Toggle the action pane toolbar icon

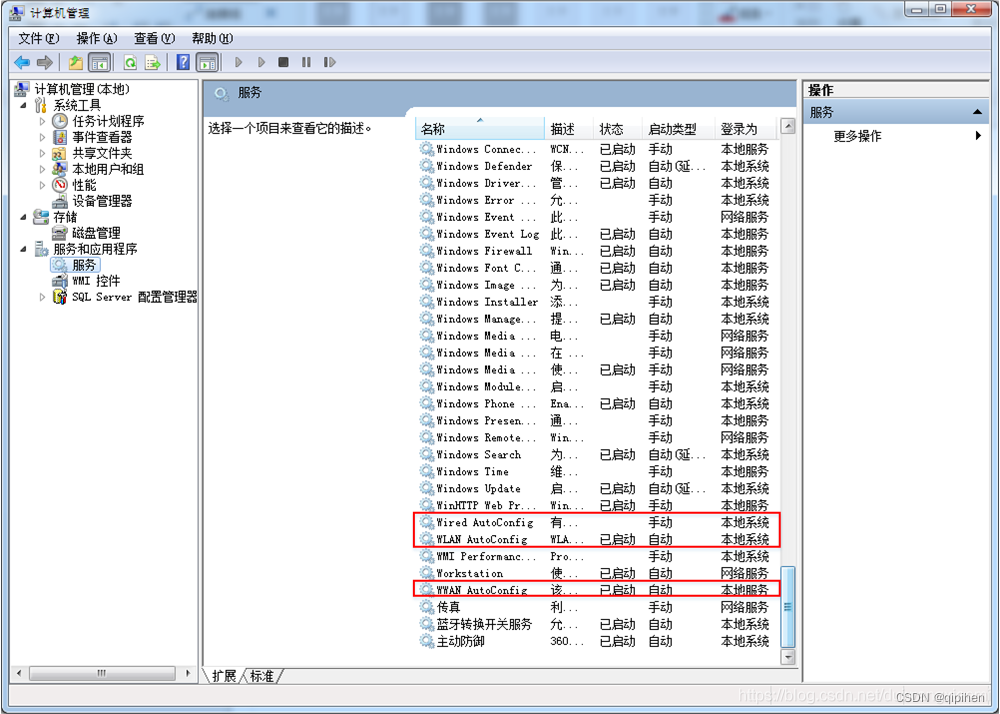pos(207,62)
